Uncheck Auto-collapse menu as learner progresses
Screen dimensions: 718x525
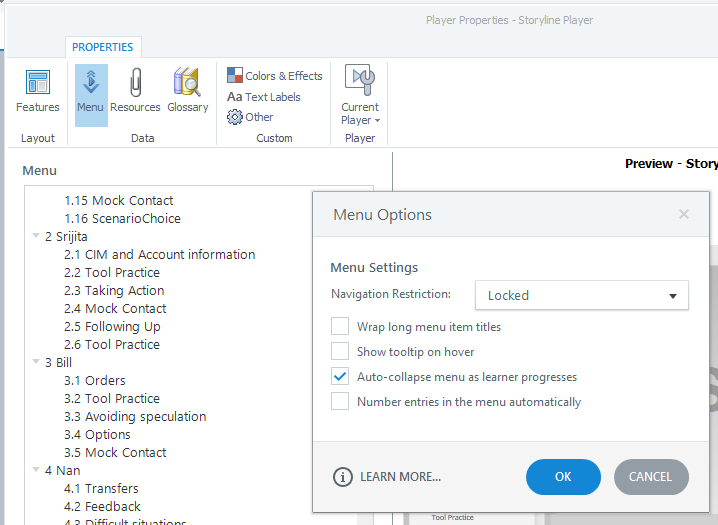(x=340, y=377)
